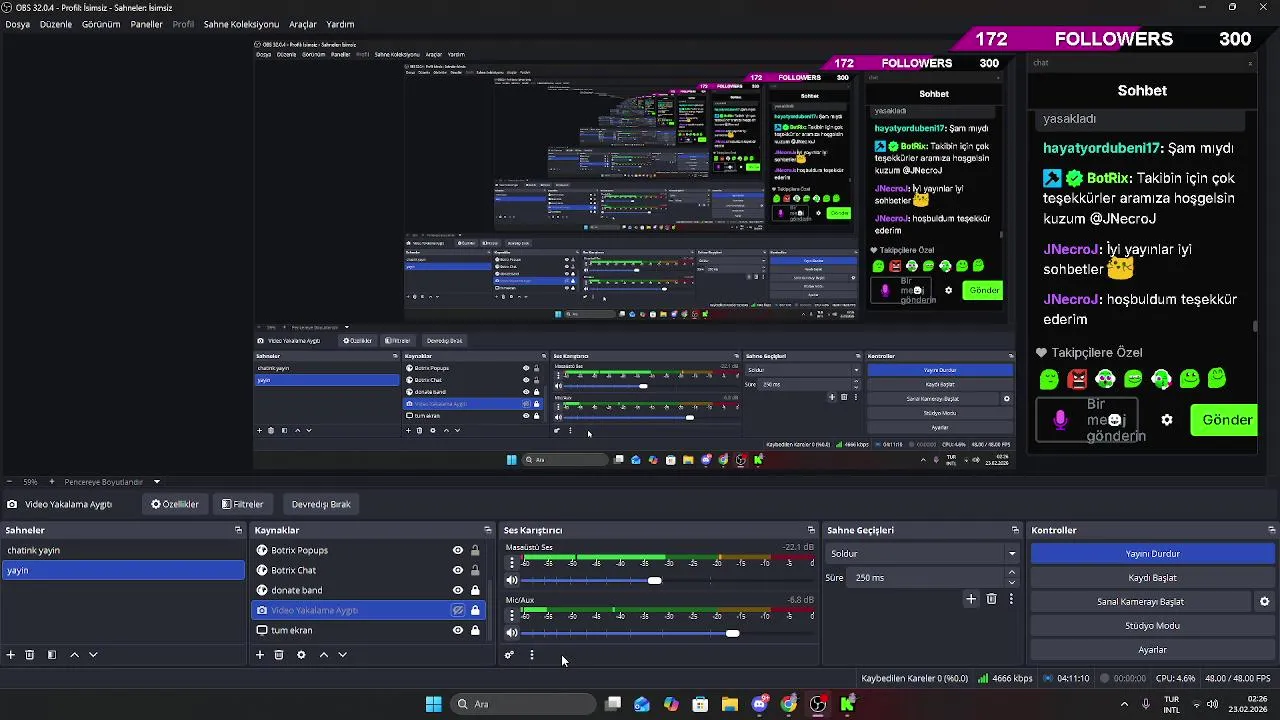The width and height of the screenshot is (1280, 720).
Task: Undock the Ses Karıştırıcı panel
Action: (811, 530)
